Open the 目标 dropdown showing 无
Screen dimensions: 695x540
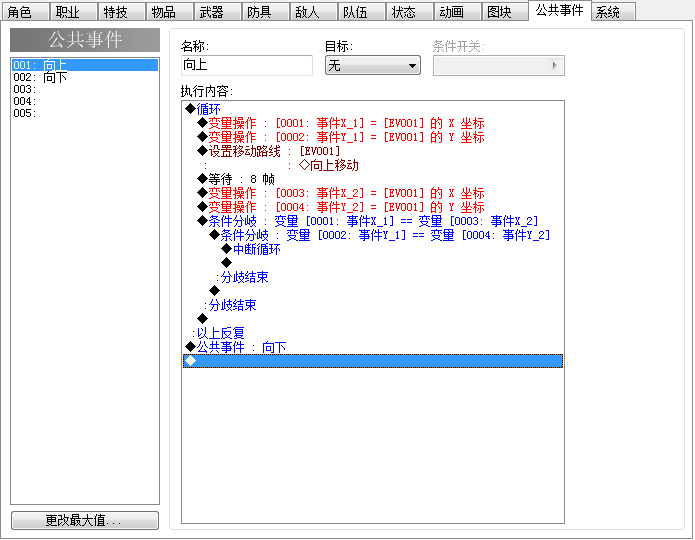tap(373, 66)
